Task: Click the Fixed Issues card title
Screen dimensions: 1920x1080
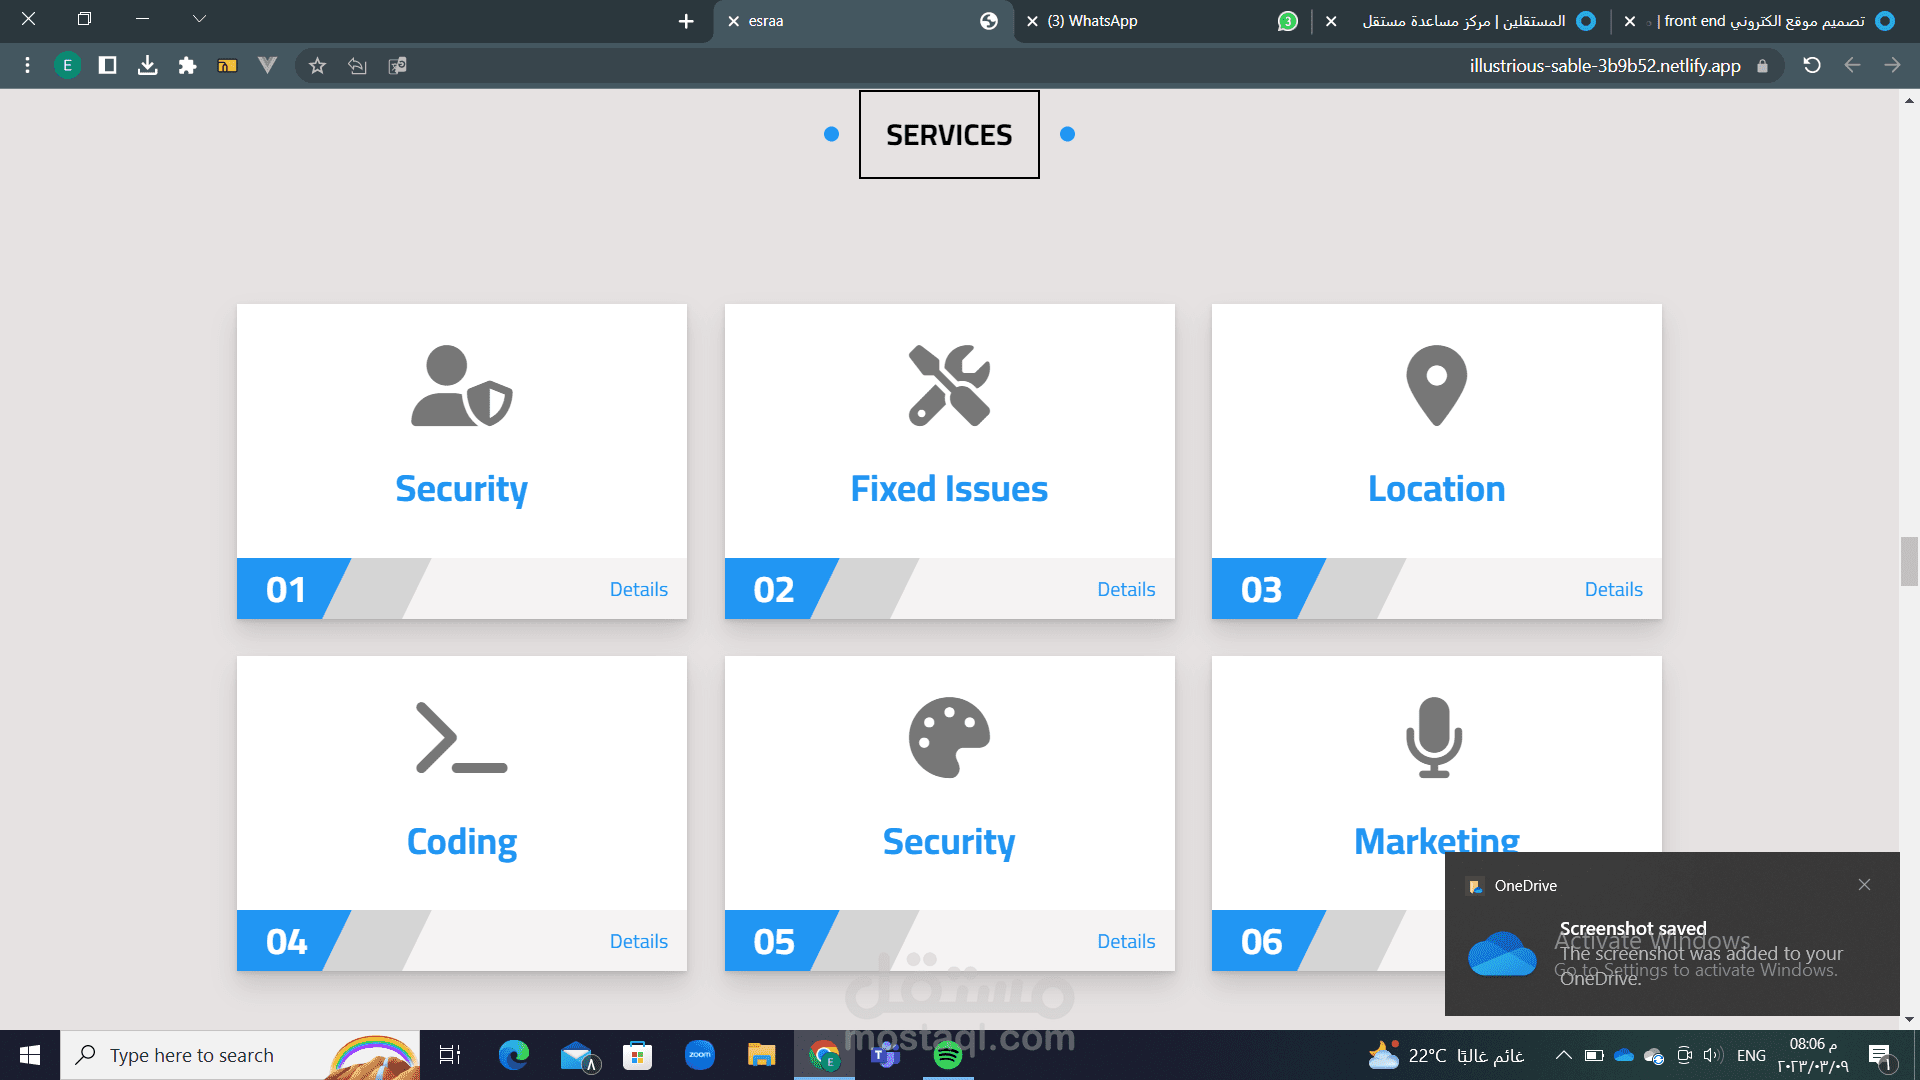Action: [x=949, y=489]
